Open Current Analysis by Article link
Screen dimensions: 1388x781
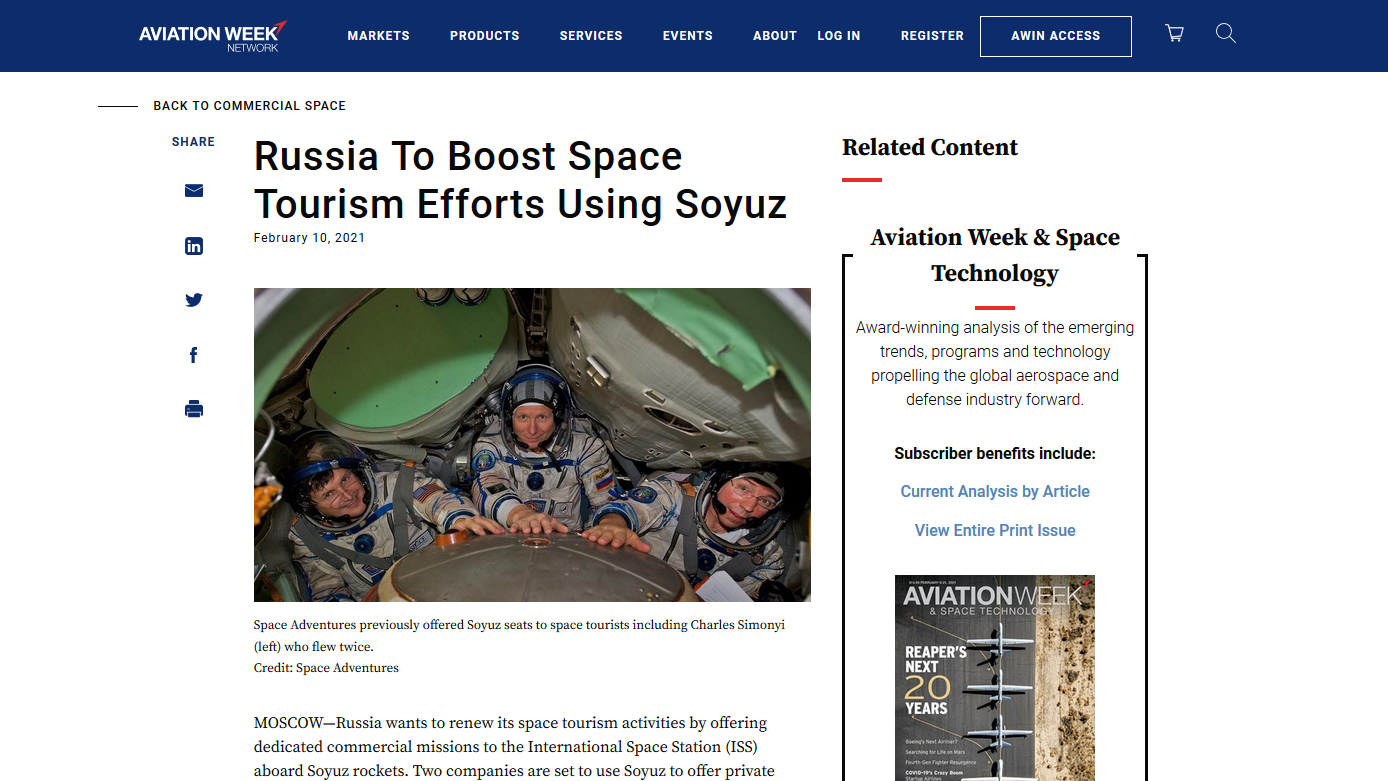pos(995,491)
